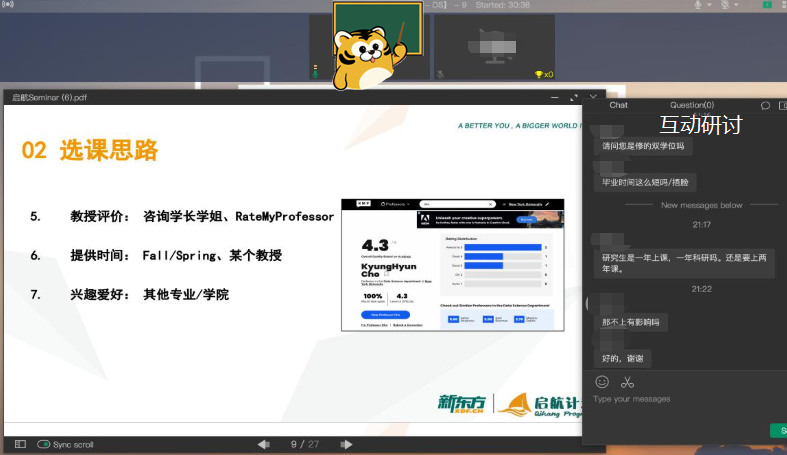This screenshot has height=455, width=787.
Task: Click the 21:22 timestamp in chat
Action: (701, 289)
